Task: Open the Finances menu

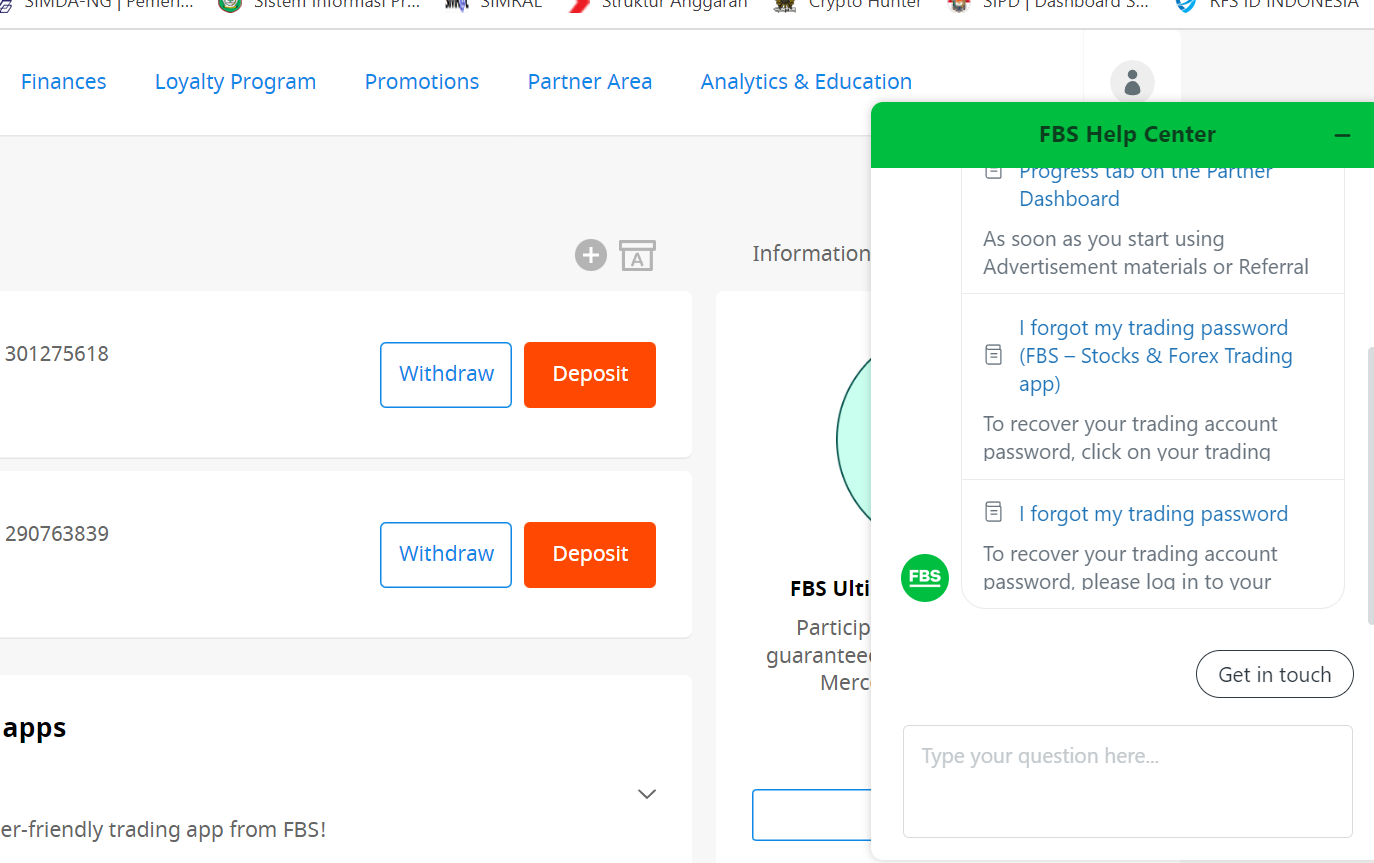Action: pyautogui.click(x=63, y=82)
